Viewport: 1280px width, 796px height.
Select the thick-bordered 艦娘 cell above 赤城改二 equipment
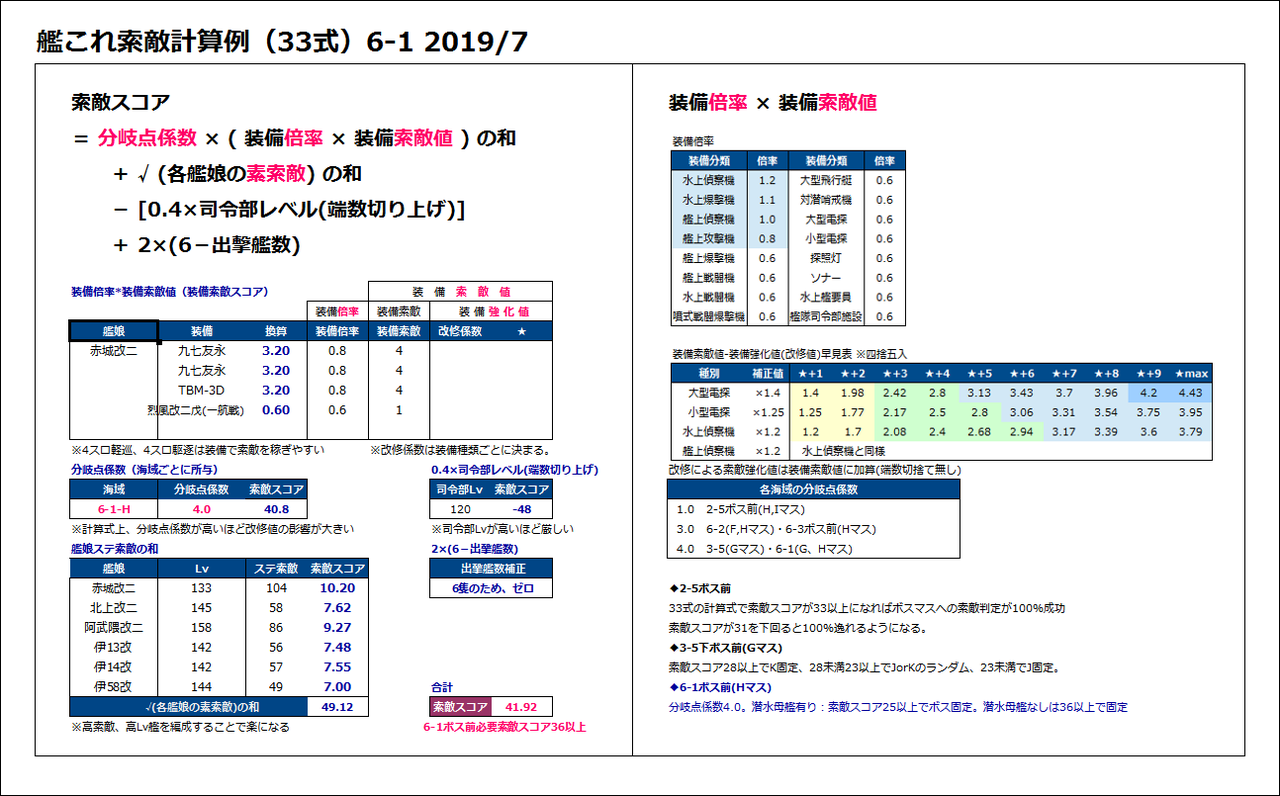click(x=114, y=331)
